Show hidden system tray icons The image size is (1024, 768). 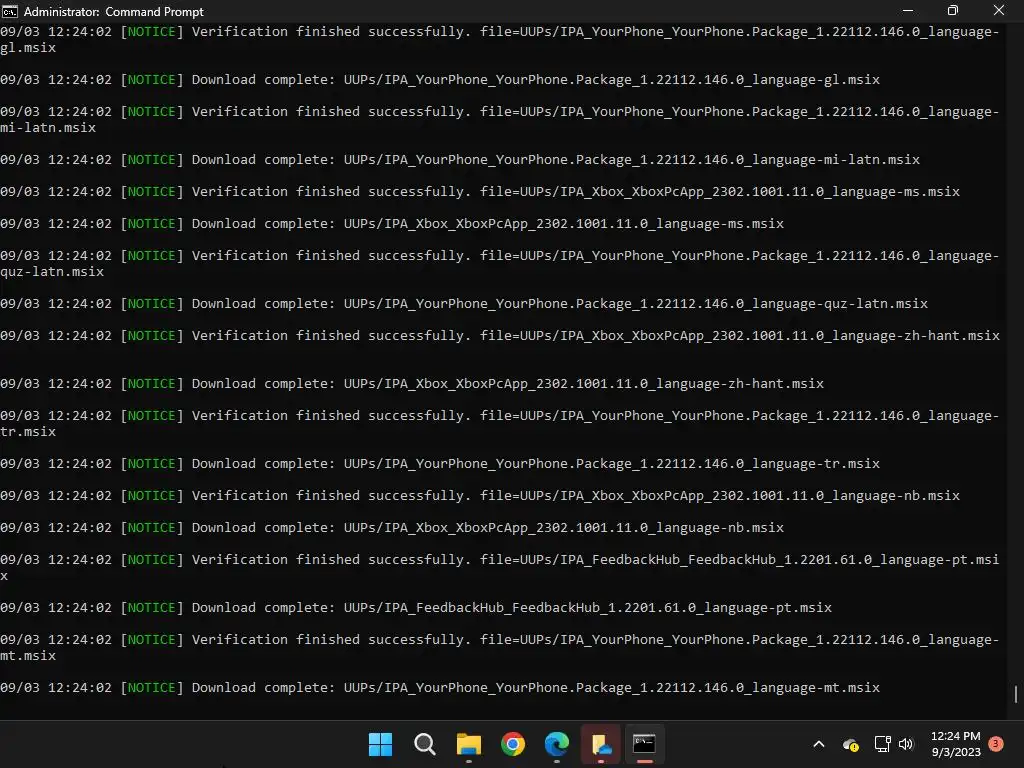[818, 744]
